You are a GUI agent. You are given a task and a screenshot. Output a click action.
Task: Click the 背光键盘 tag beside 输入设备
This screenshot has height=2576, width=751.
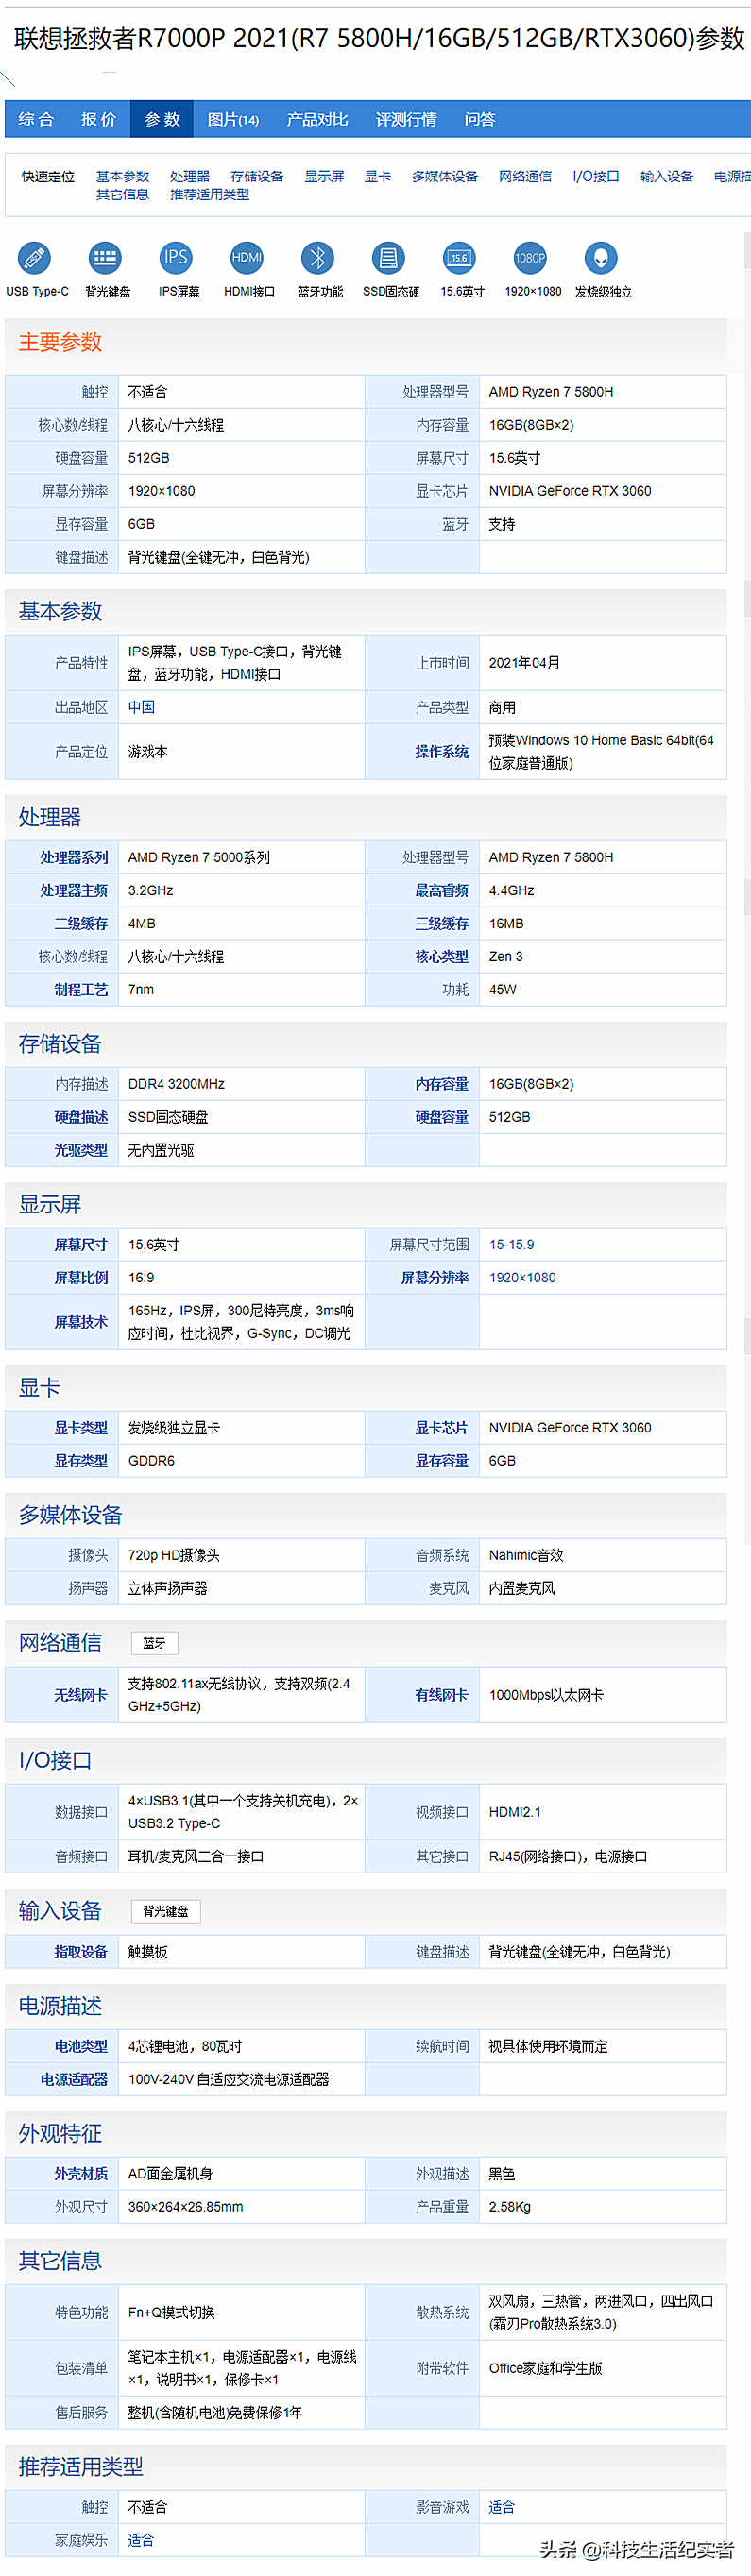coord(165,1911)
